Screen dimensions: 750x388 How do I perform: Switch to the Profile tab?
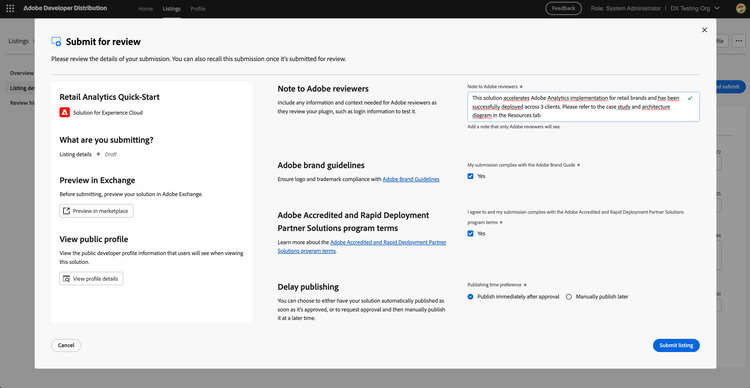pos(198,9)
